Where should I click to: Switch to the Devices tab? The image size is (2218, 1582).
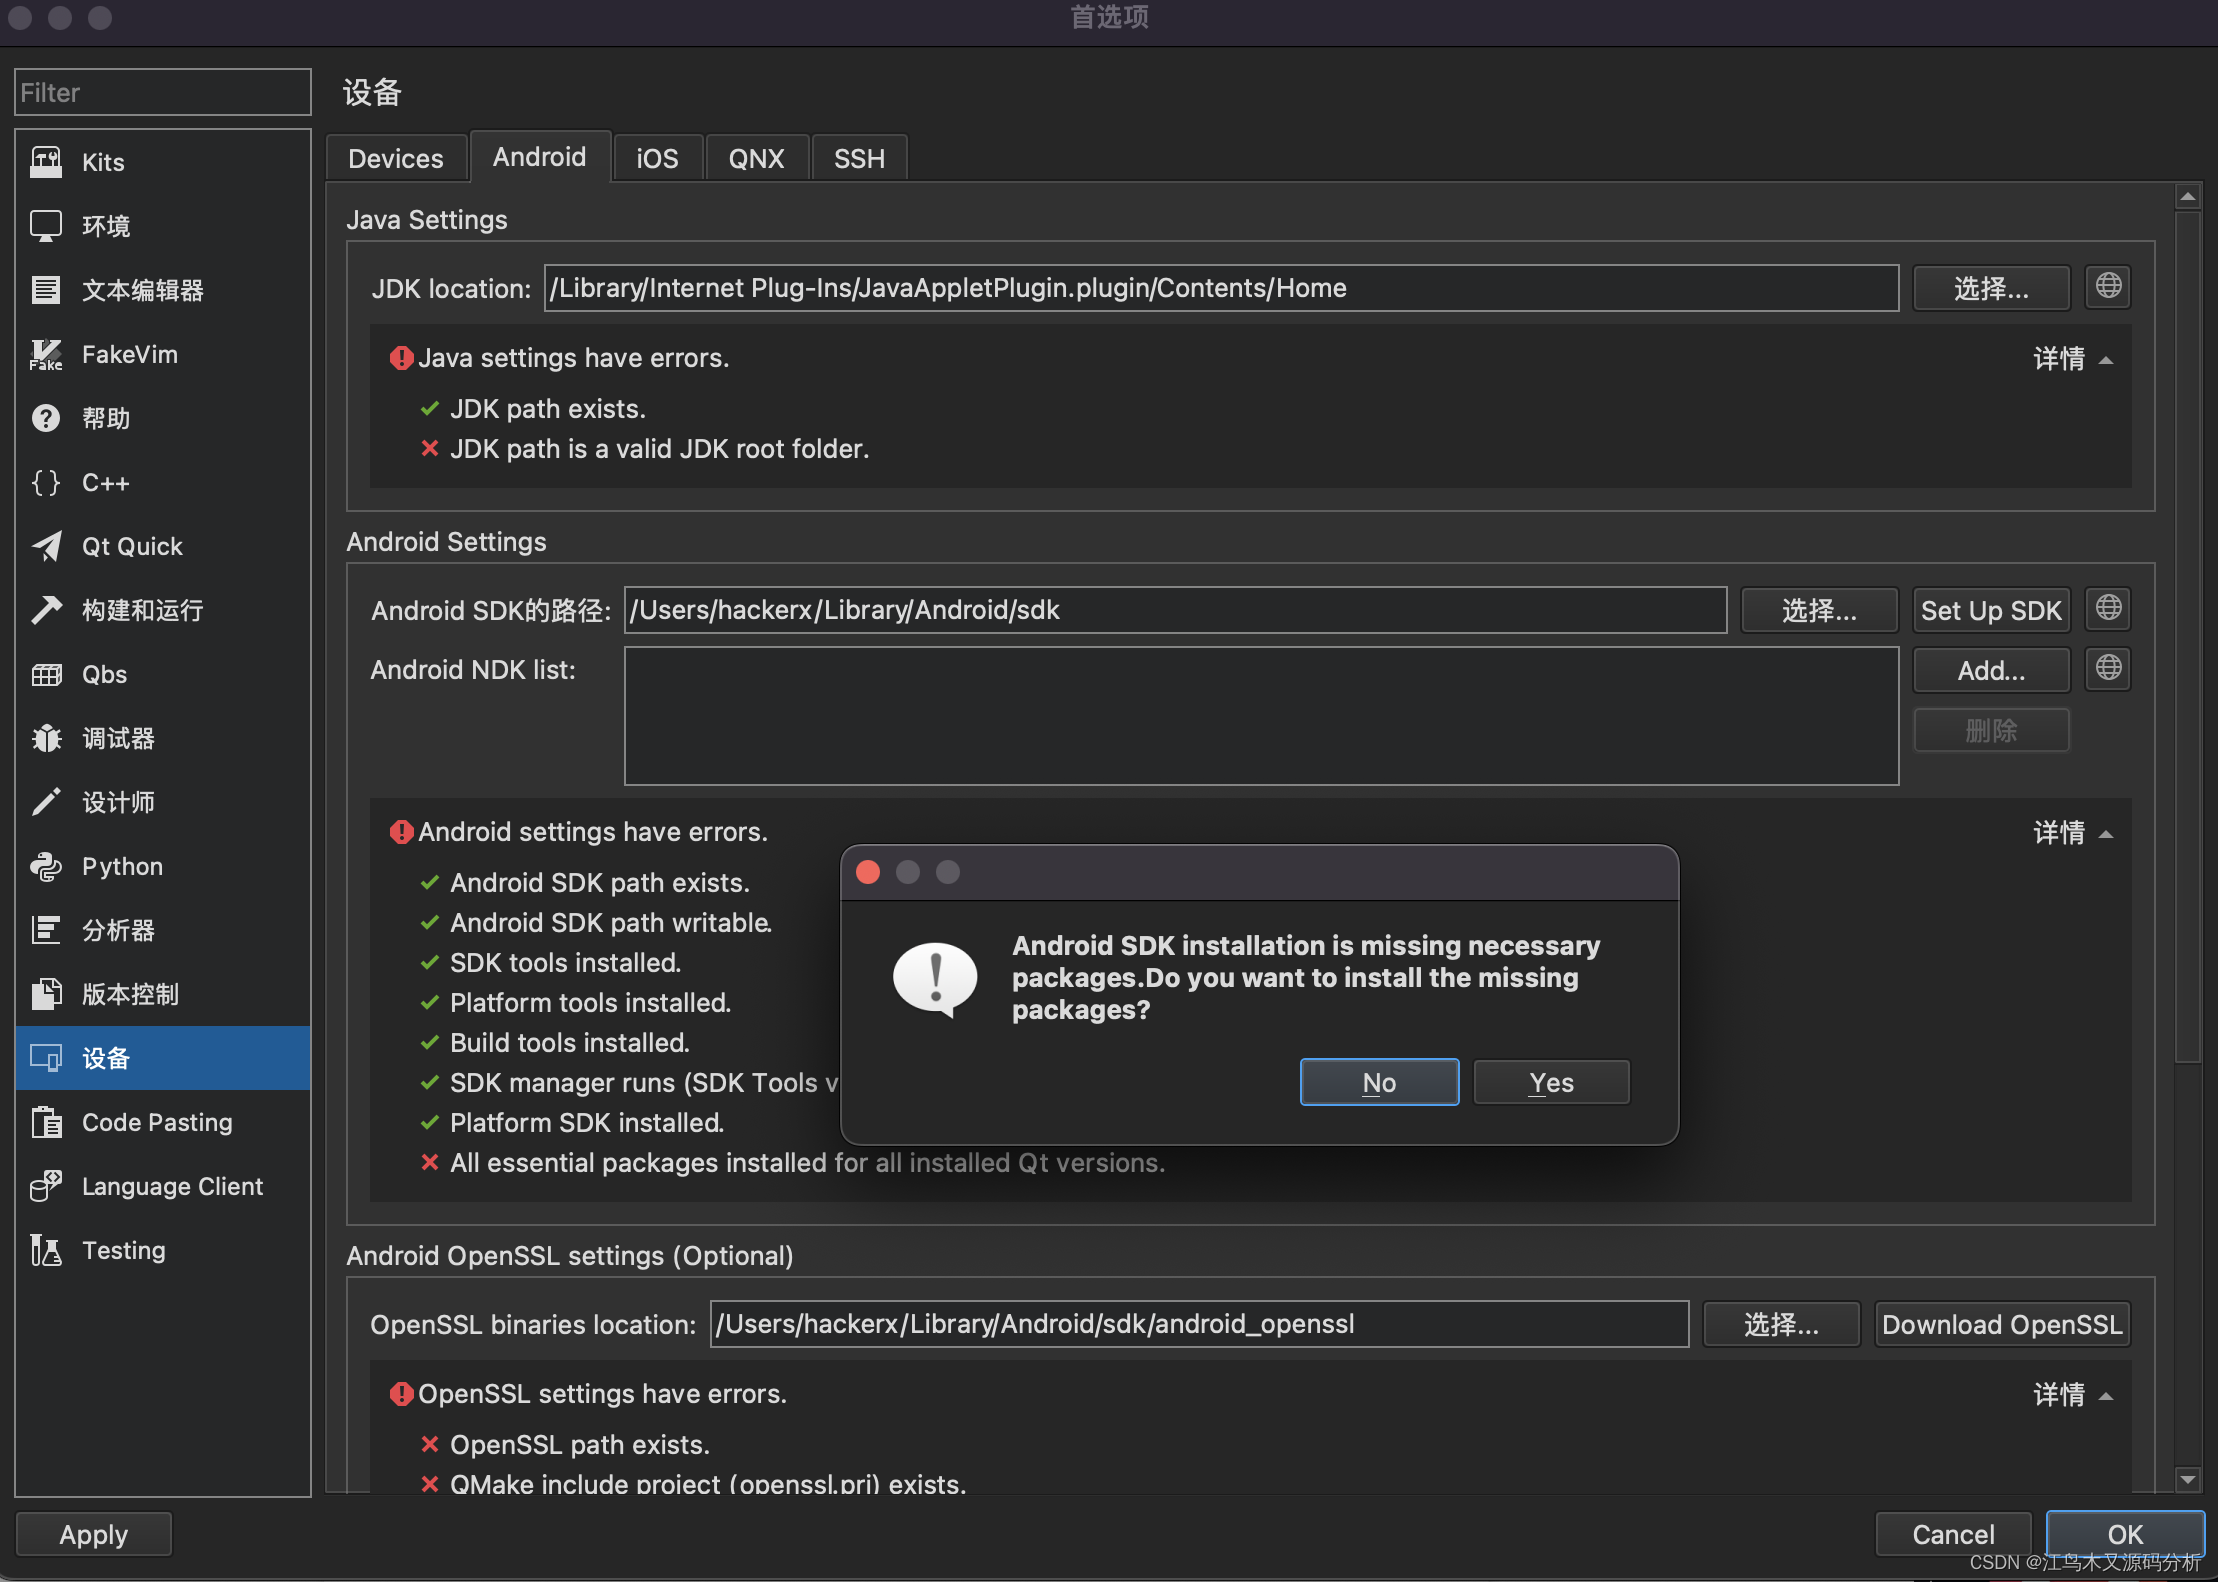[x=396, y=159]
